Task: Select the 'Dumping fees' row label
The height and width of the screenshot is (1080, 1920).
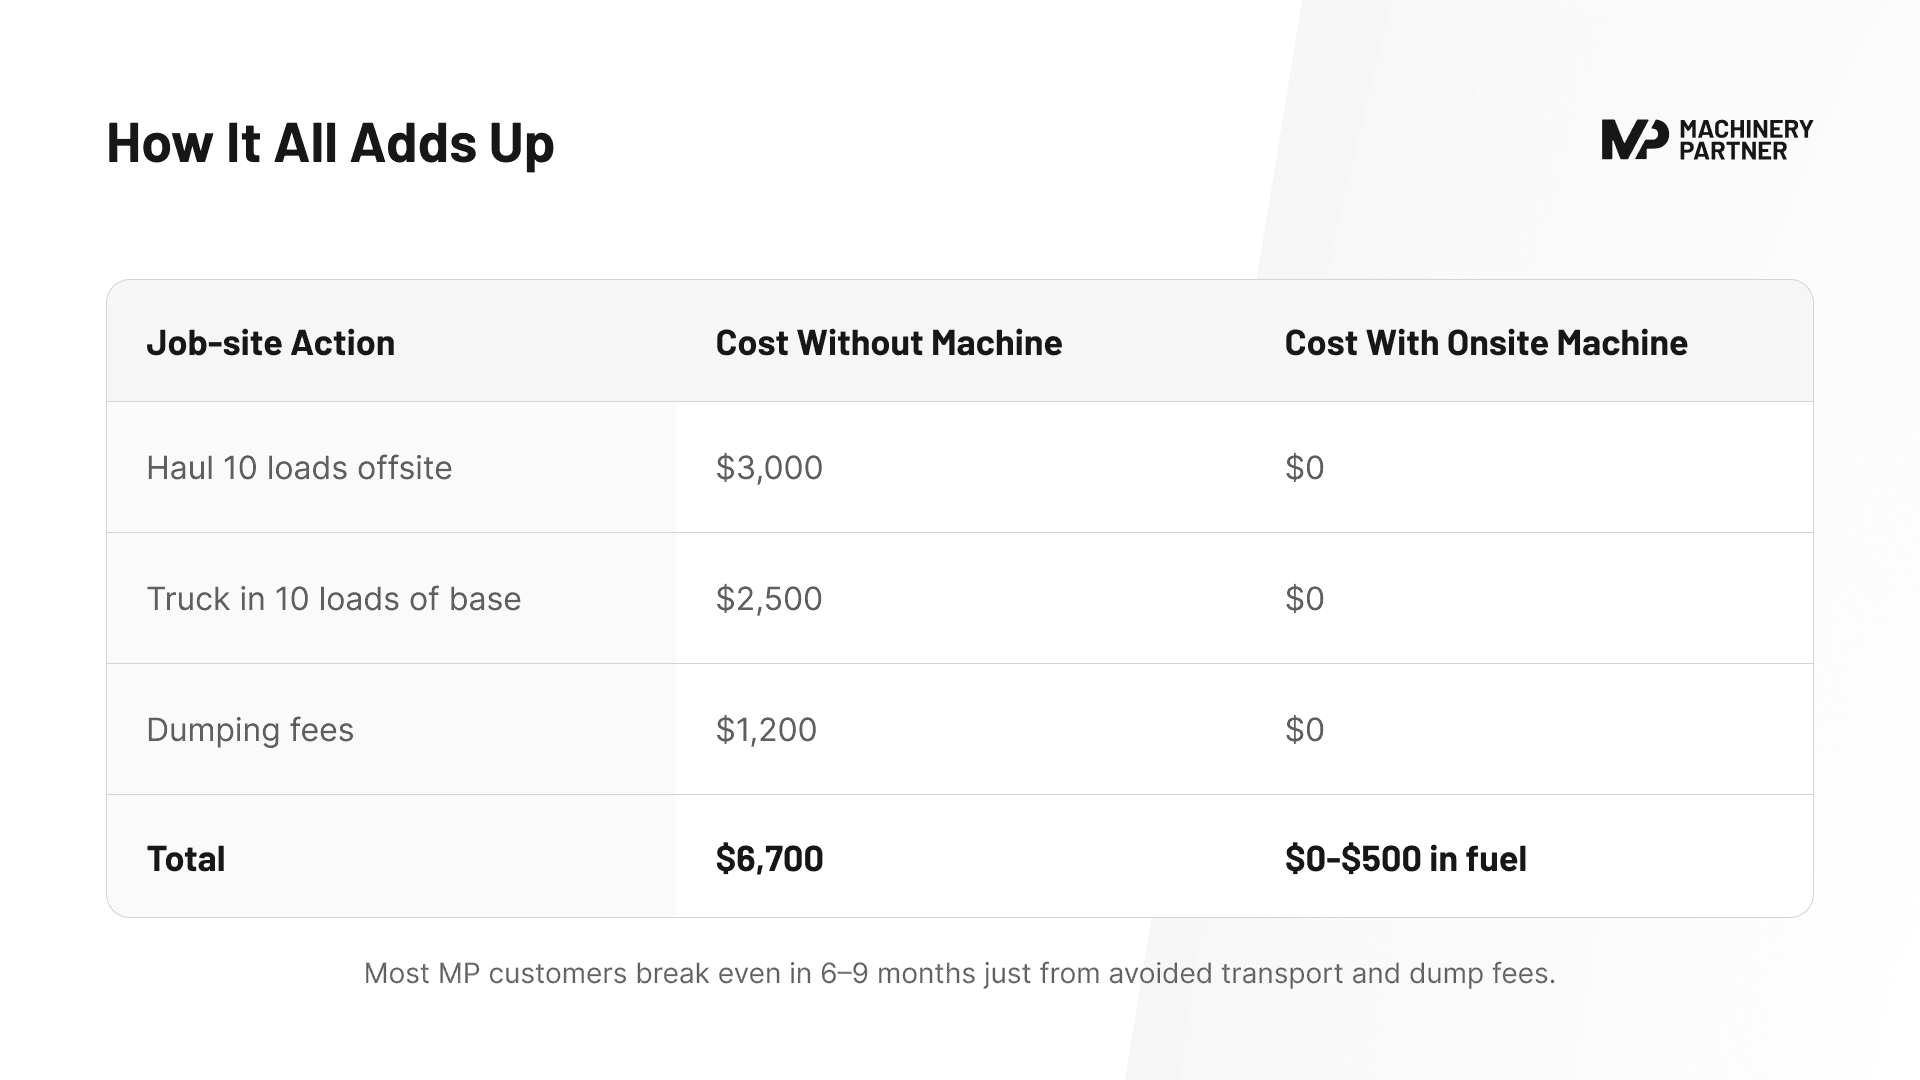Action: coord(250,730)
